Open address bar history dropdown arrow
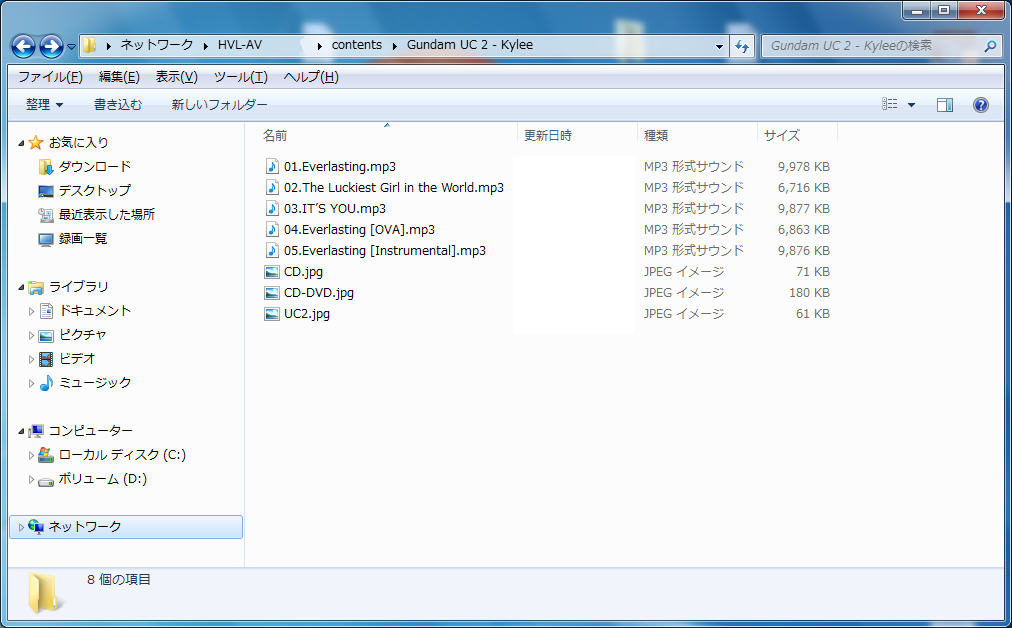 tap(719, 46)
